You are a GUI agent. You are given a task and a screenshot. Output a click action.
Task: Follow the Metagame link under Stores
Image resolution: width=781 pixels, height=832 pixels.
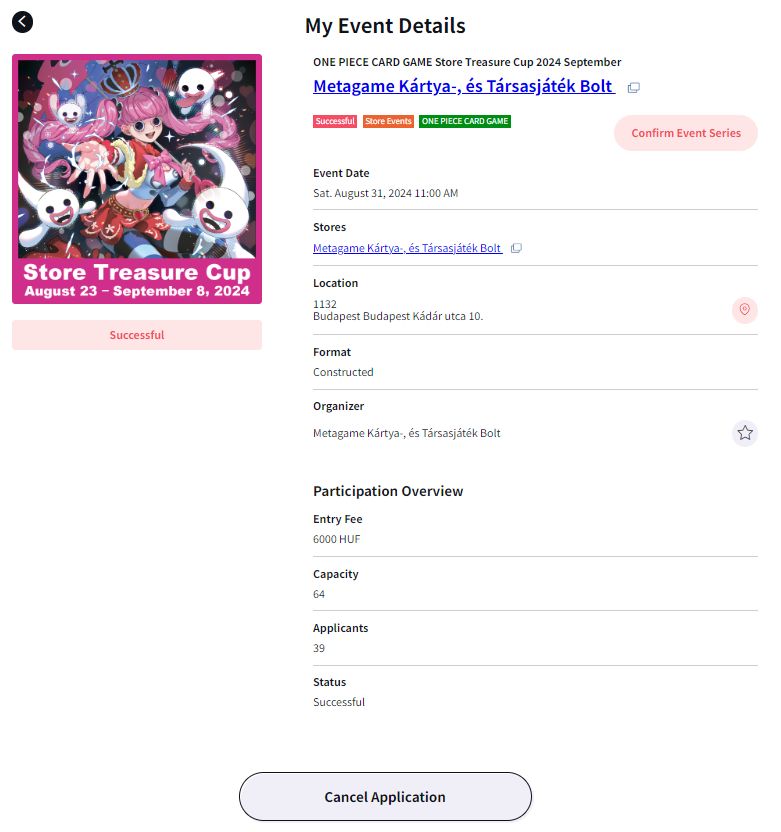pyautogui.click(x=407, y=248)
